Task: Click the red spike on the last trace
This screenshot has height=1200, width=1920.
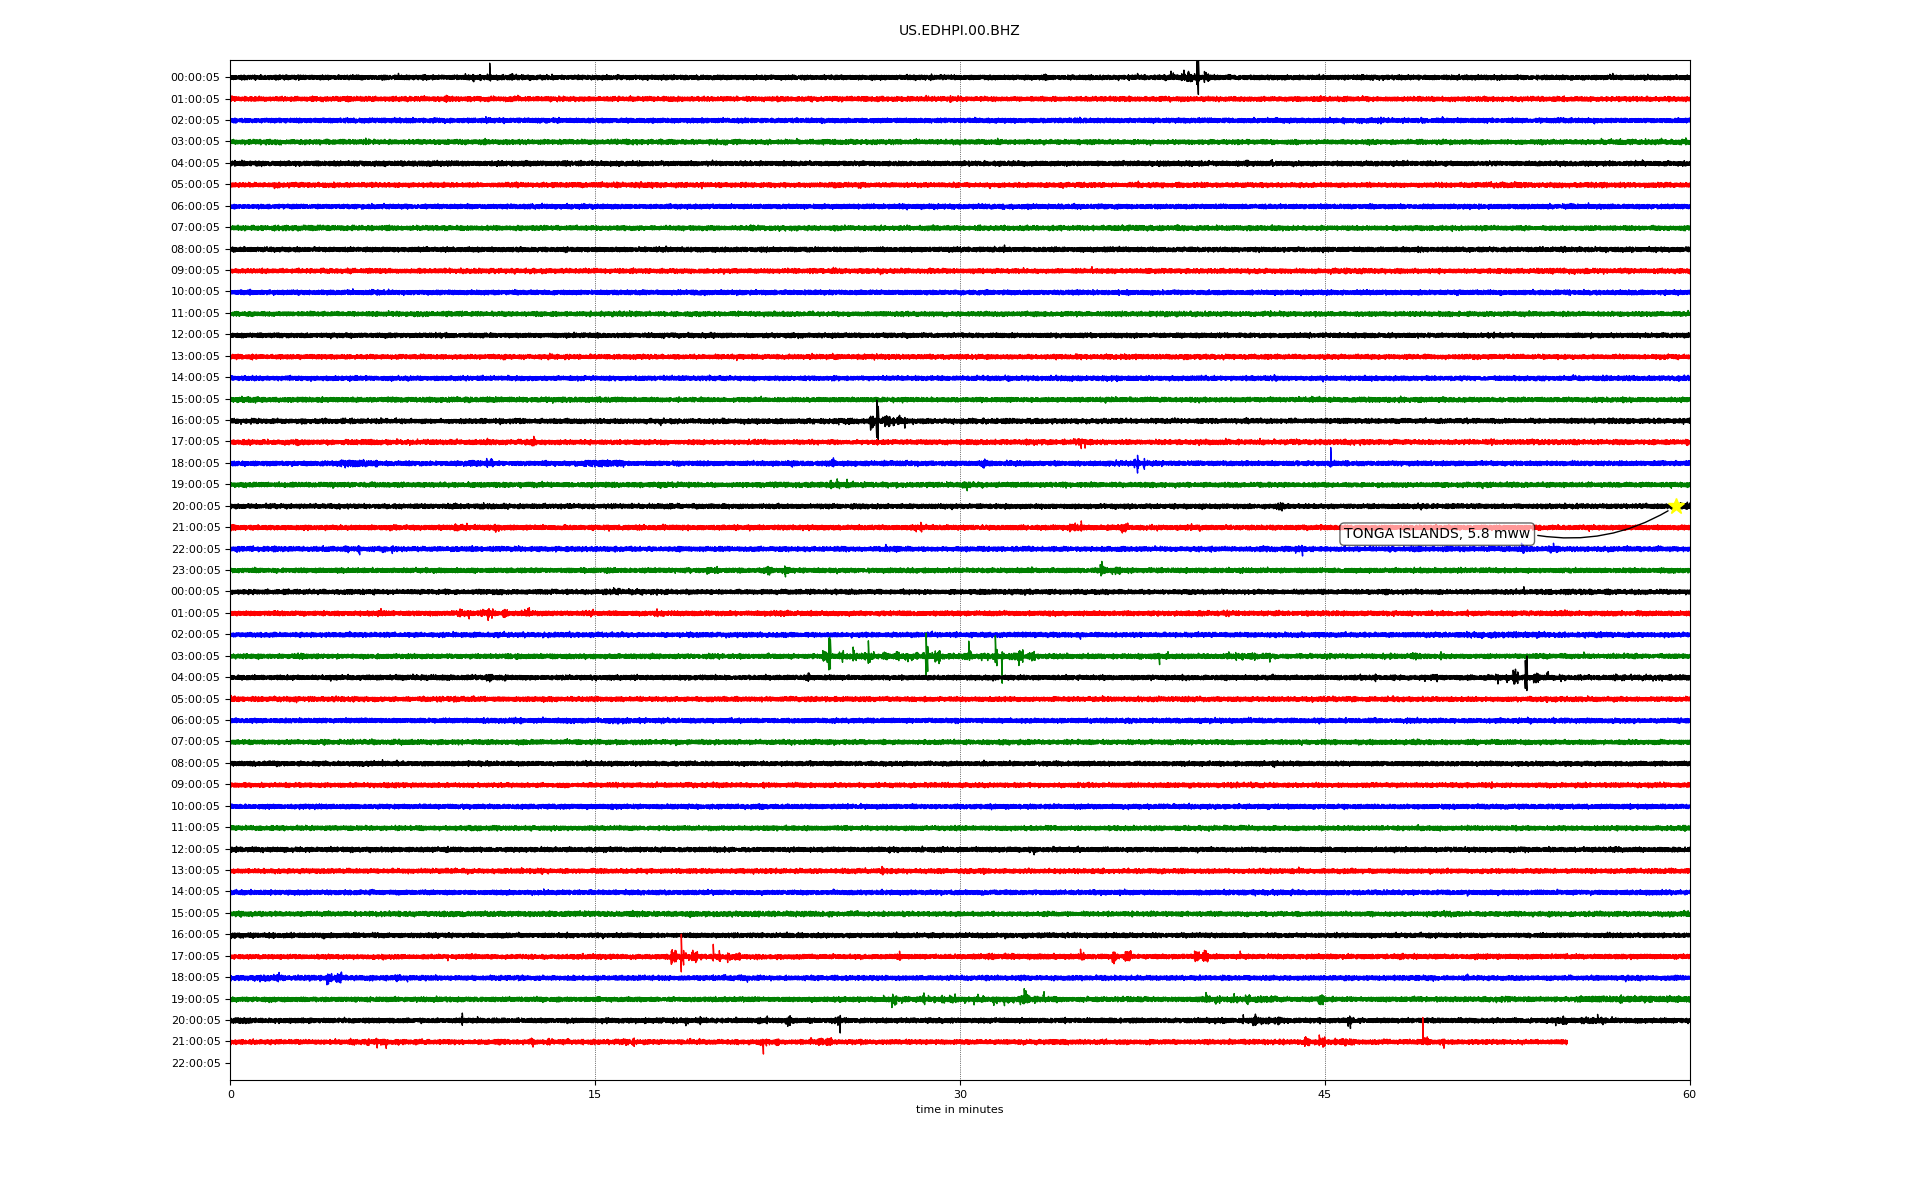Action: click(x=1423, y=1030)
